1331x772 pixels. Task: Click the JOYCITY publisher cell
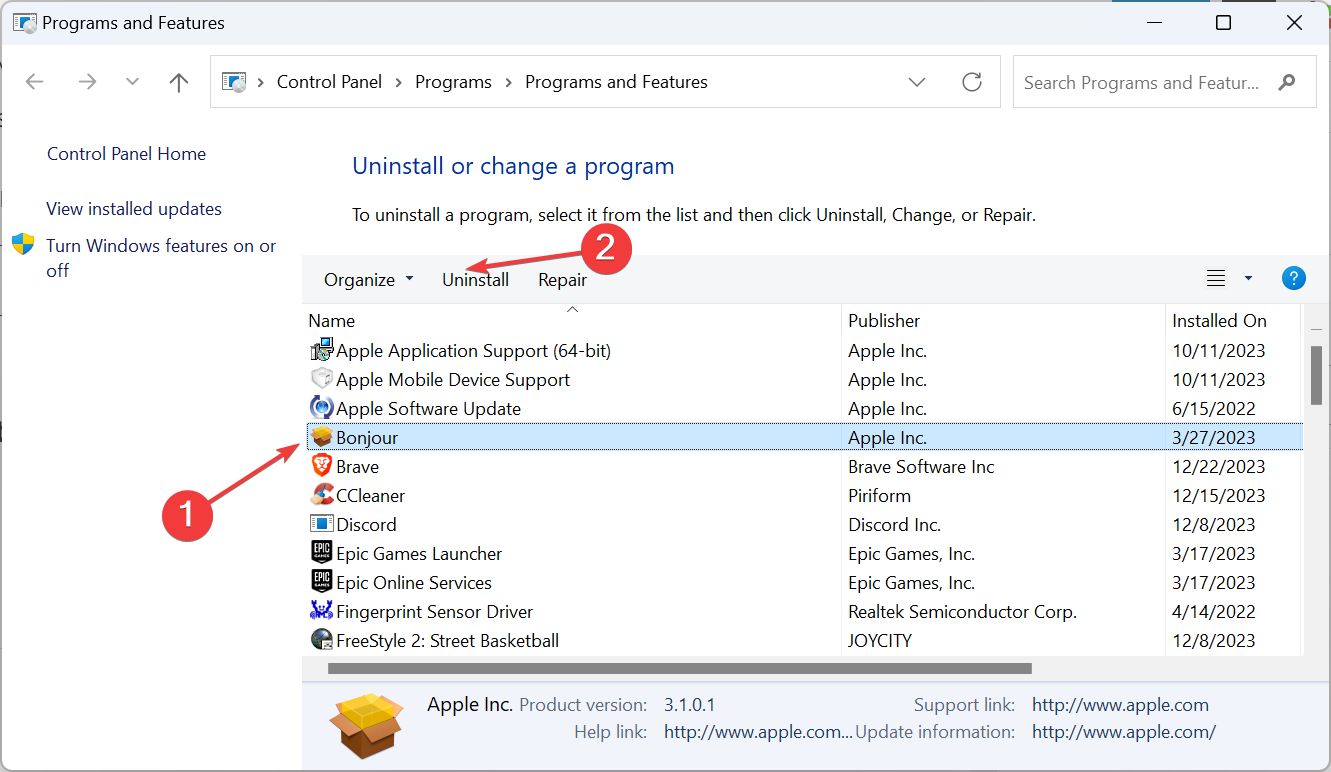click(880, 641)
